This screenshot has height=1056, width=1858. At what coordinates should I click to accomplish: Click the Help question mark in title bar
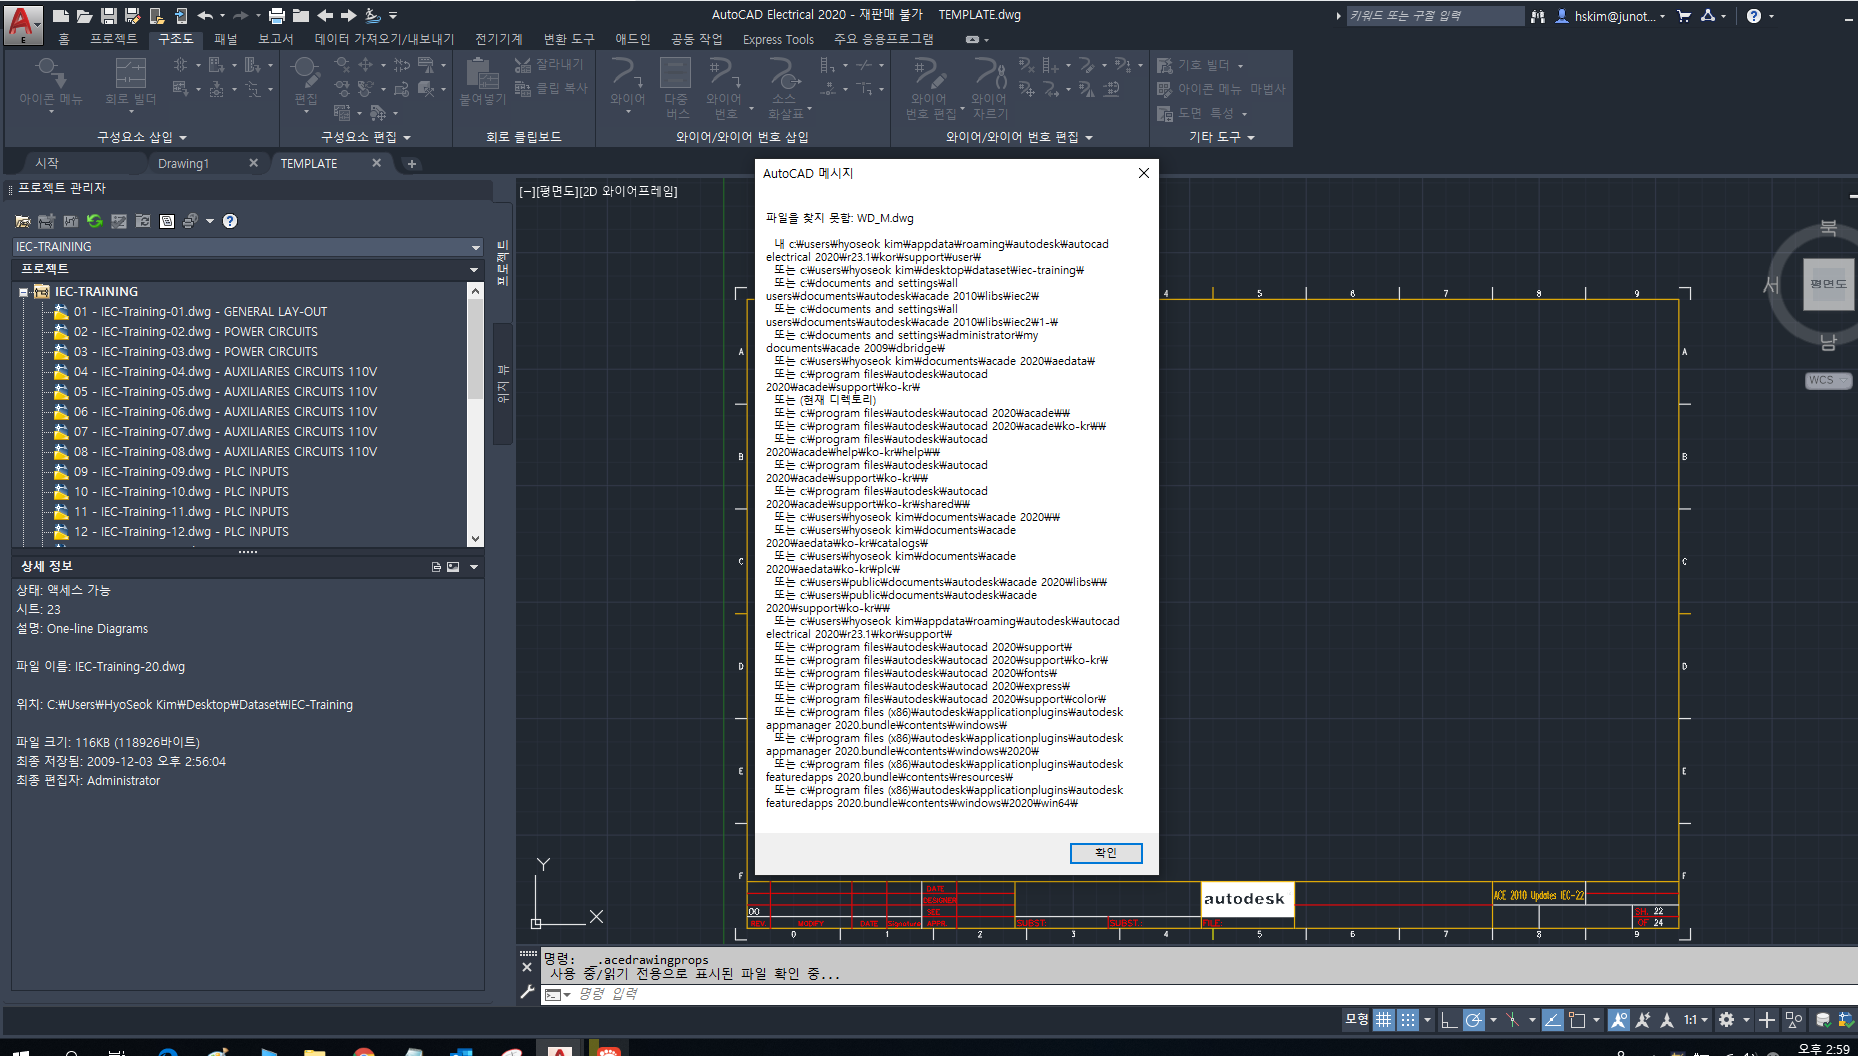[1754, 15]
